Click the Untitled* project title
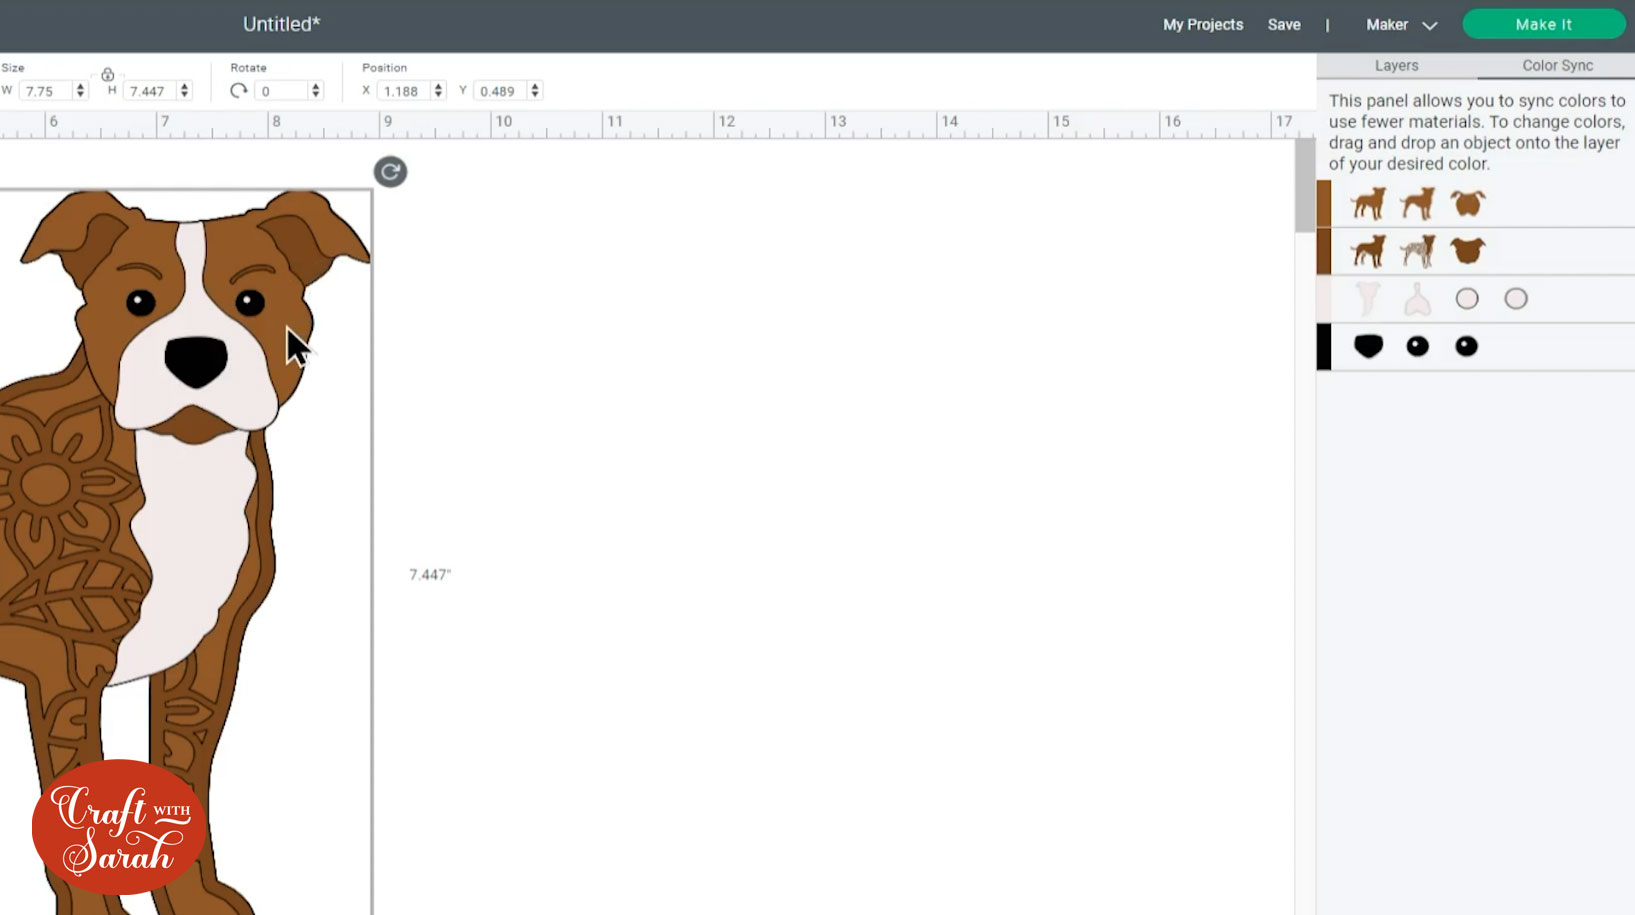Image resolution: width=1635 pixels, height=915 pixels. [282, 24]
